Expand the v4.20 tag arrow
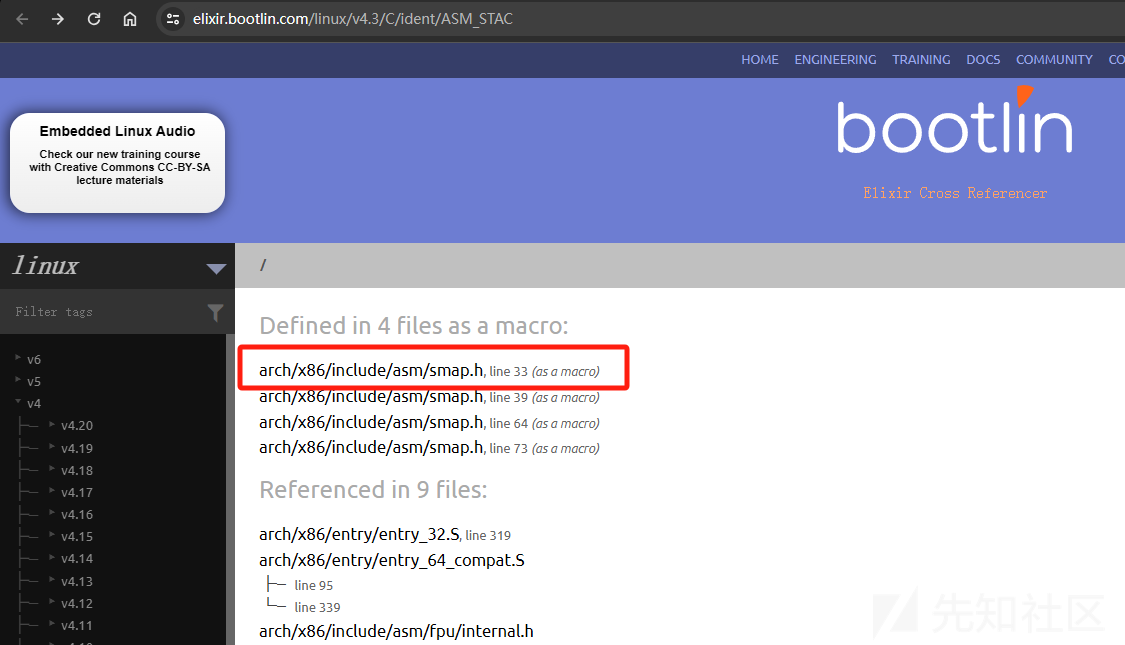This screenshot has width=1125, height=645. click(52, 424)
